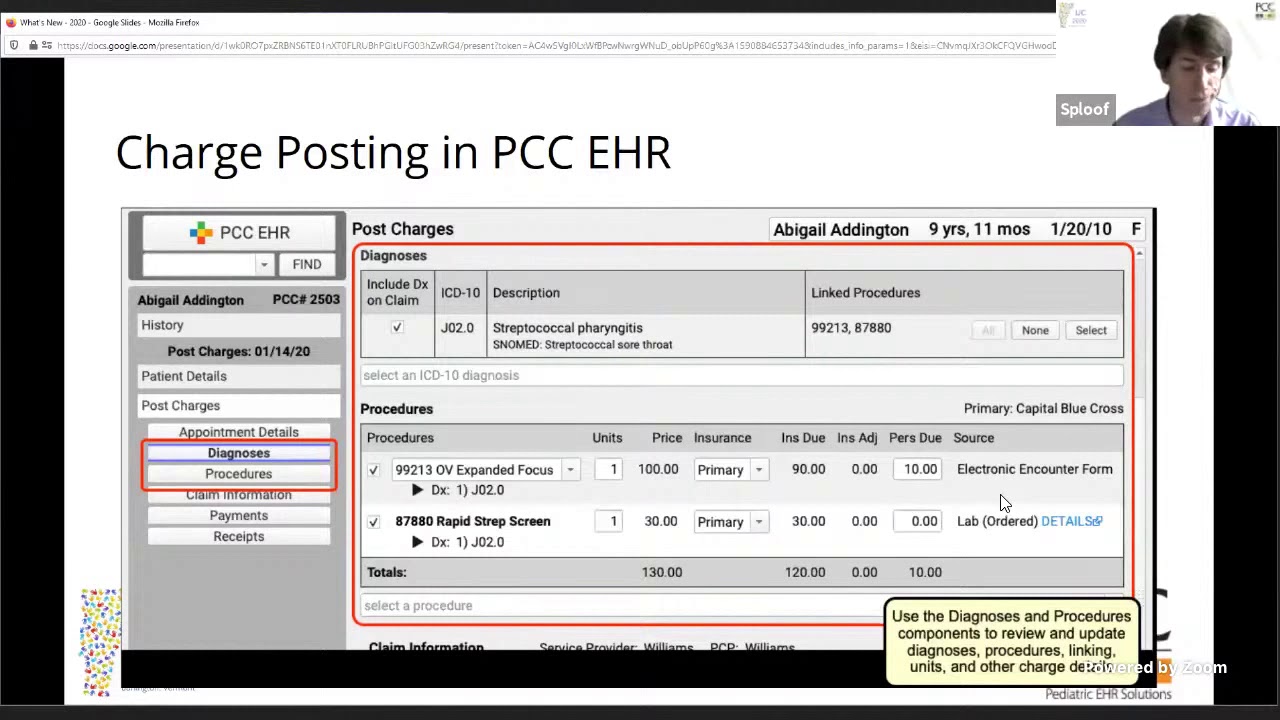
Task: Open the patient search dropdown arrow
Action: point(264,265)
